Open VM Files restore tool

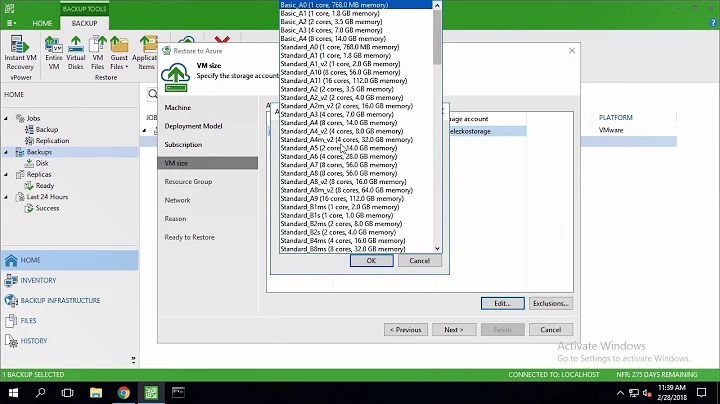click(x=97, y=53)
